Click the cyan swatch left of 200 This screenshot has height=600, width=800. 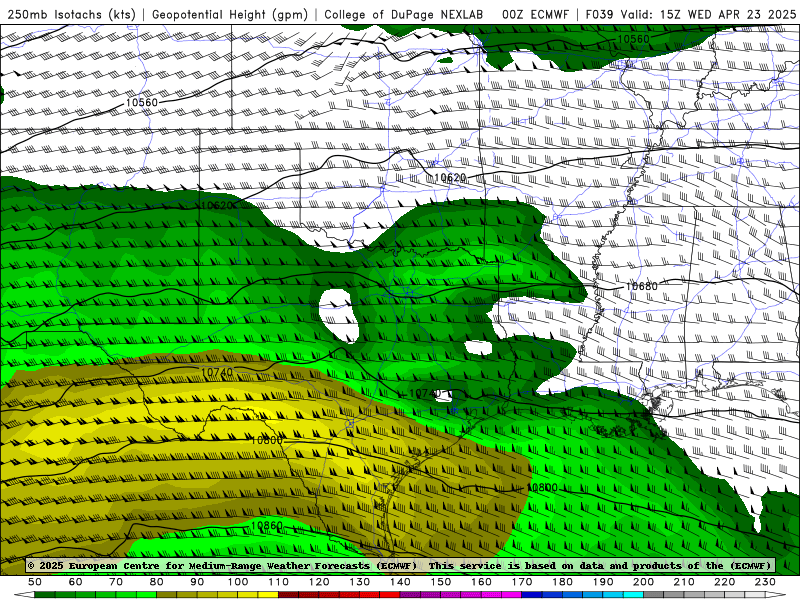click(x=633, y=595)
